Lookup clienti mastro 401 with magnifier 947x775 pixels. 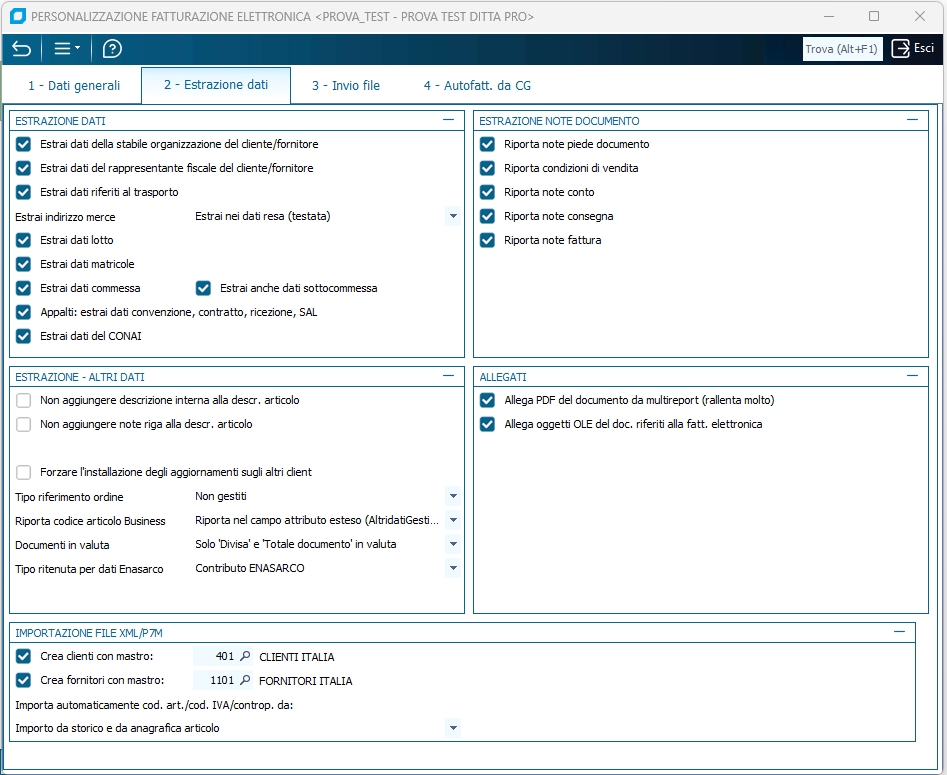pos(245,656)
